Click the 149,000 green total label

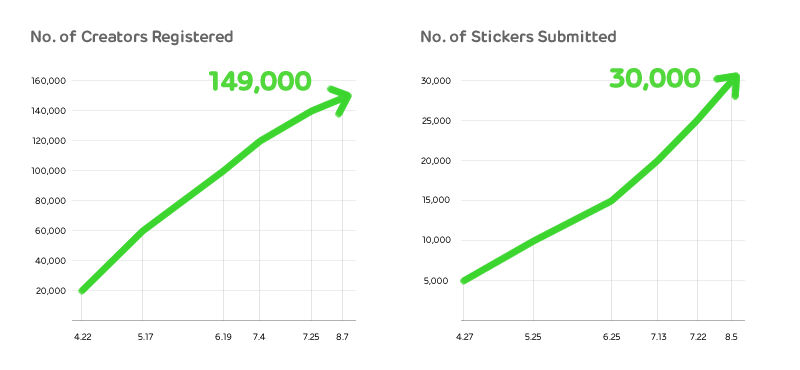click(260, 82)
